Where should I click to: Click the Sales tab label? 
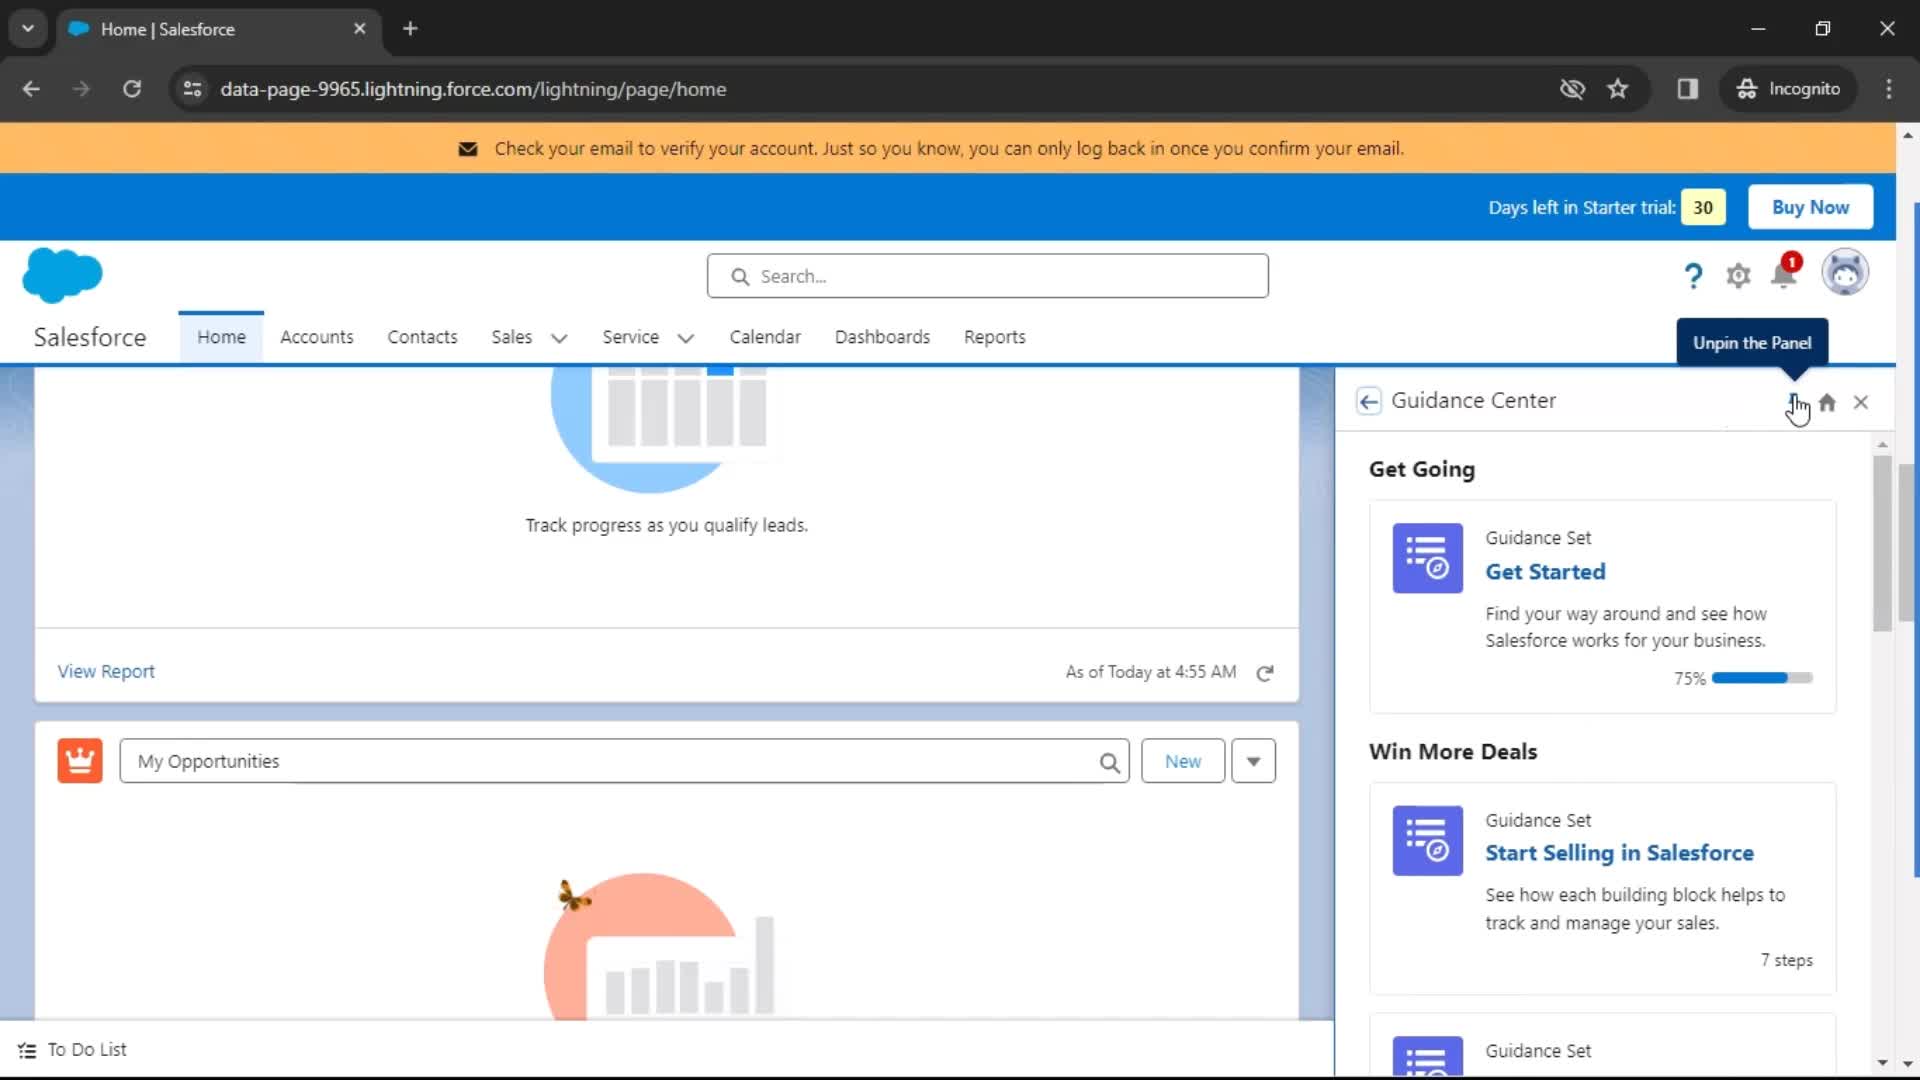(x=512, y=337)
